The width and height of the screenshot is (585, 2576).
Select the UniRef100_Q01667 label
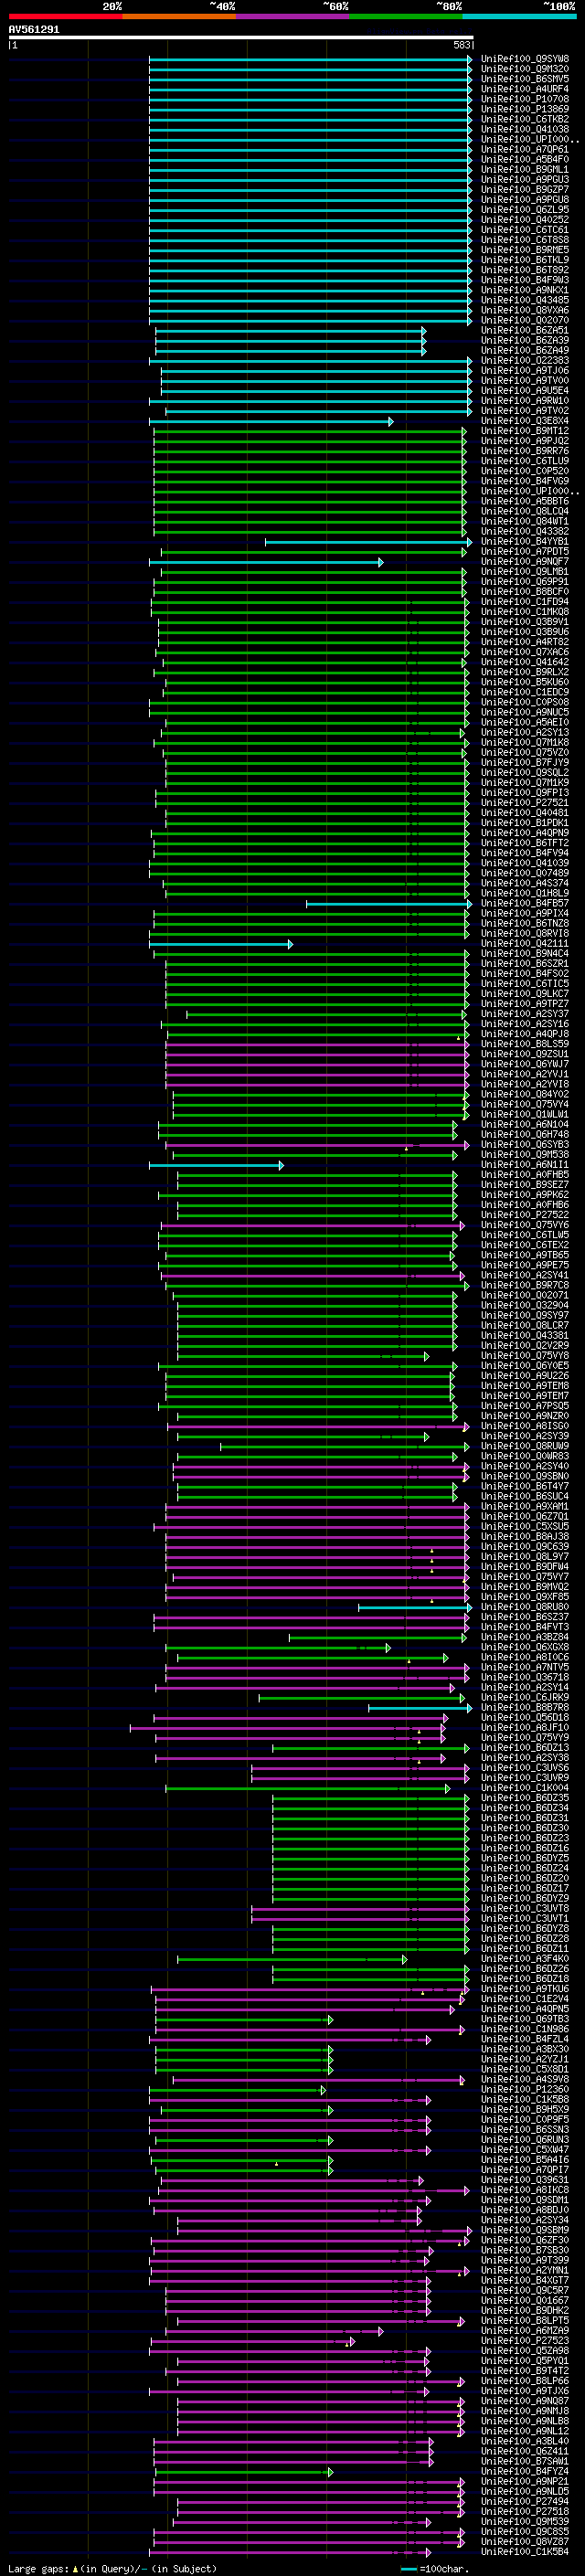pos(525,2300)
